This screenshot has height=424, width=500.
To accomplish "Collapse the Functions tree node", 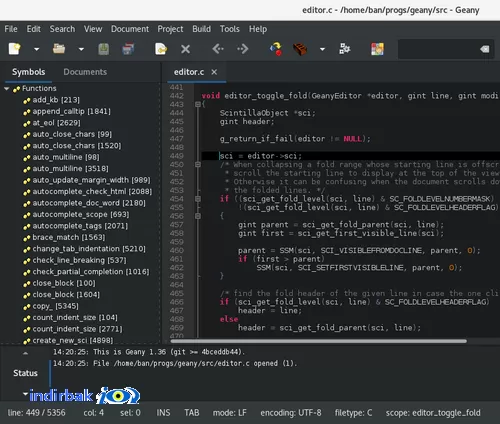I will (7, 89).
